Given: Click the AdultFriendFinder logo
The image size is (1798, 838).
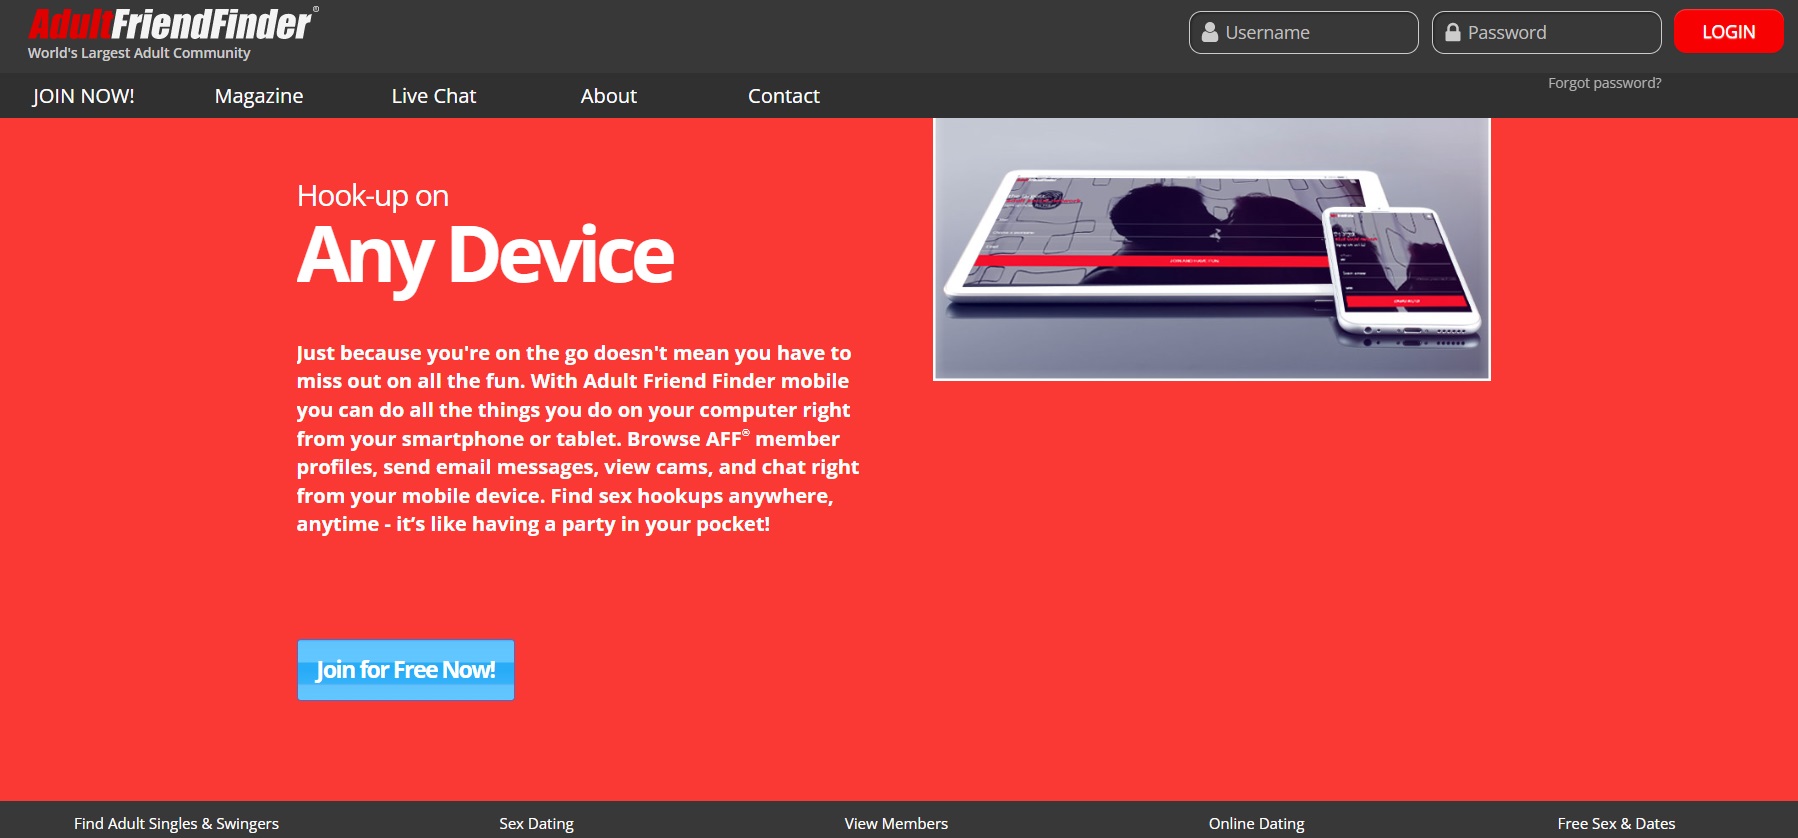Looking at the screenshot, I should pos(173,23).
